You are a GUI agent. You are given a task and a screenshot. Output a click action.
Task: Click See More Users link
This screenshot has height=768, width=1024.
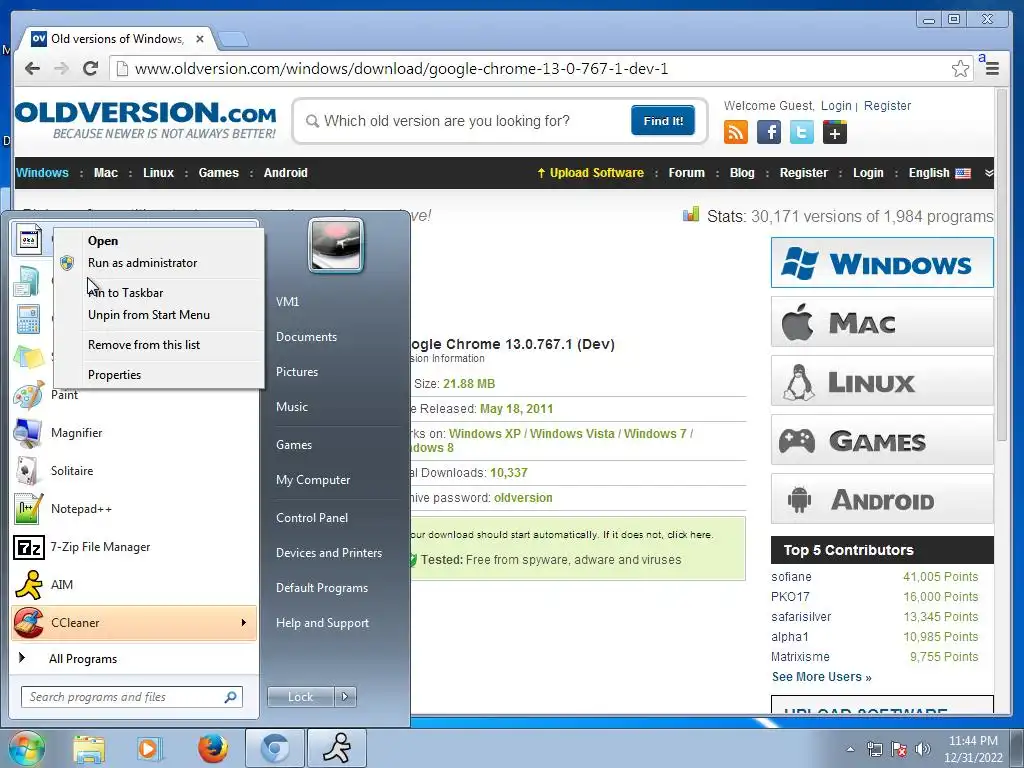click(822, 677)
